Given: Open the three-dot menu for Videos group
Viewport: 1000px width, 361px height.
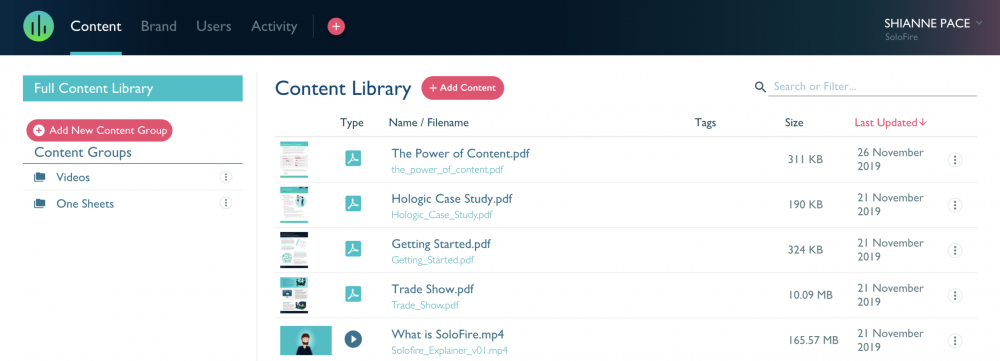Looking at the screenshot, I should [x=225, y=177].
